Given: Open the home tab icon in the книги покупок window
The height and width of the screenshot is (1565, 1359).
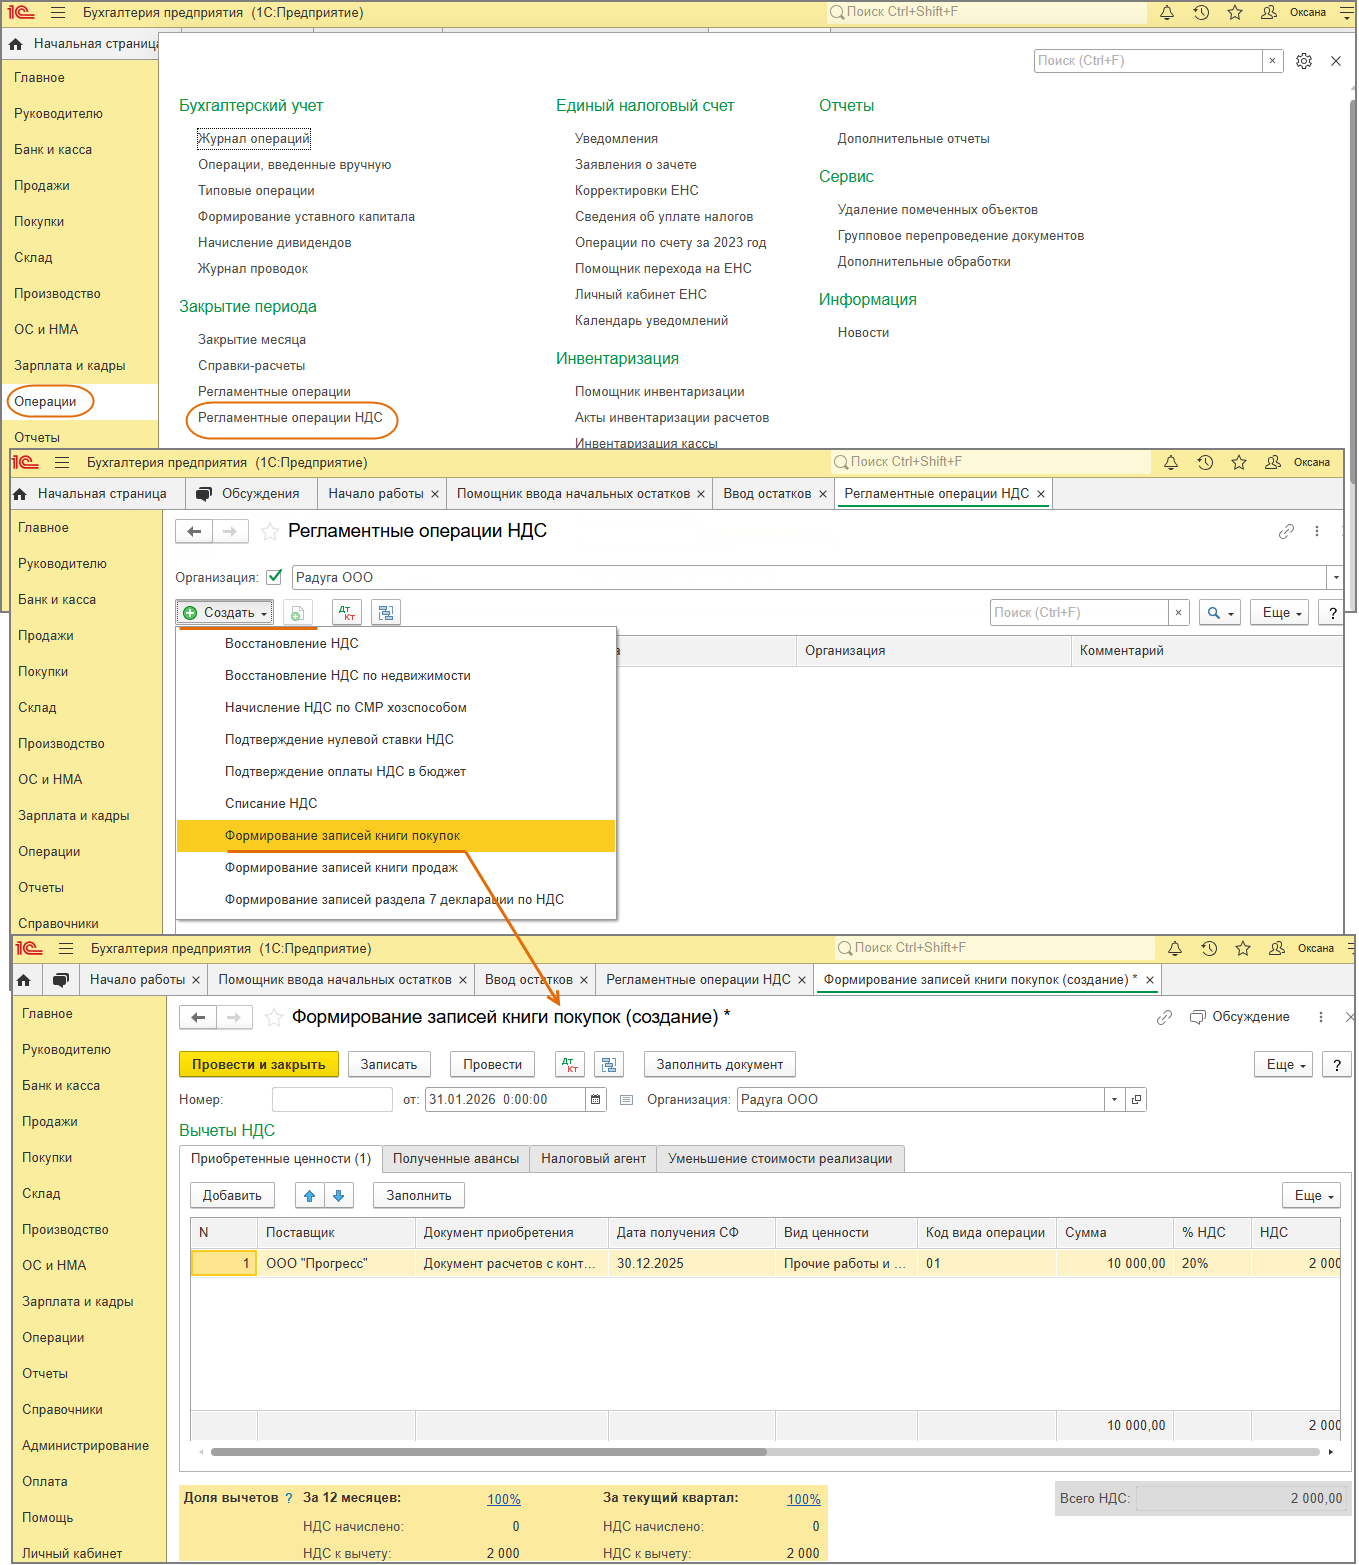Looking at the screenshot, I should (24, 980).
